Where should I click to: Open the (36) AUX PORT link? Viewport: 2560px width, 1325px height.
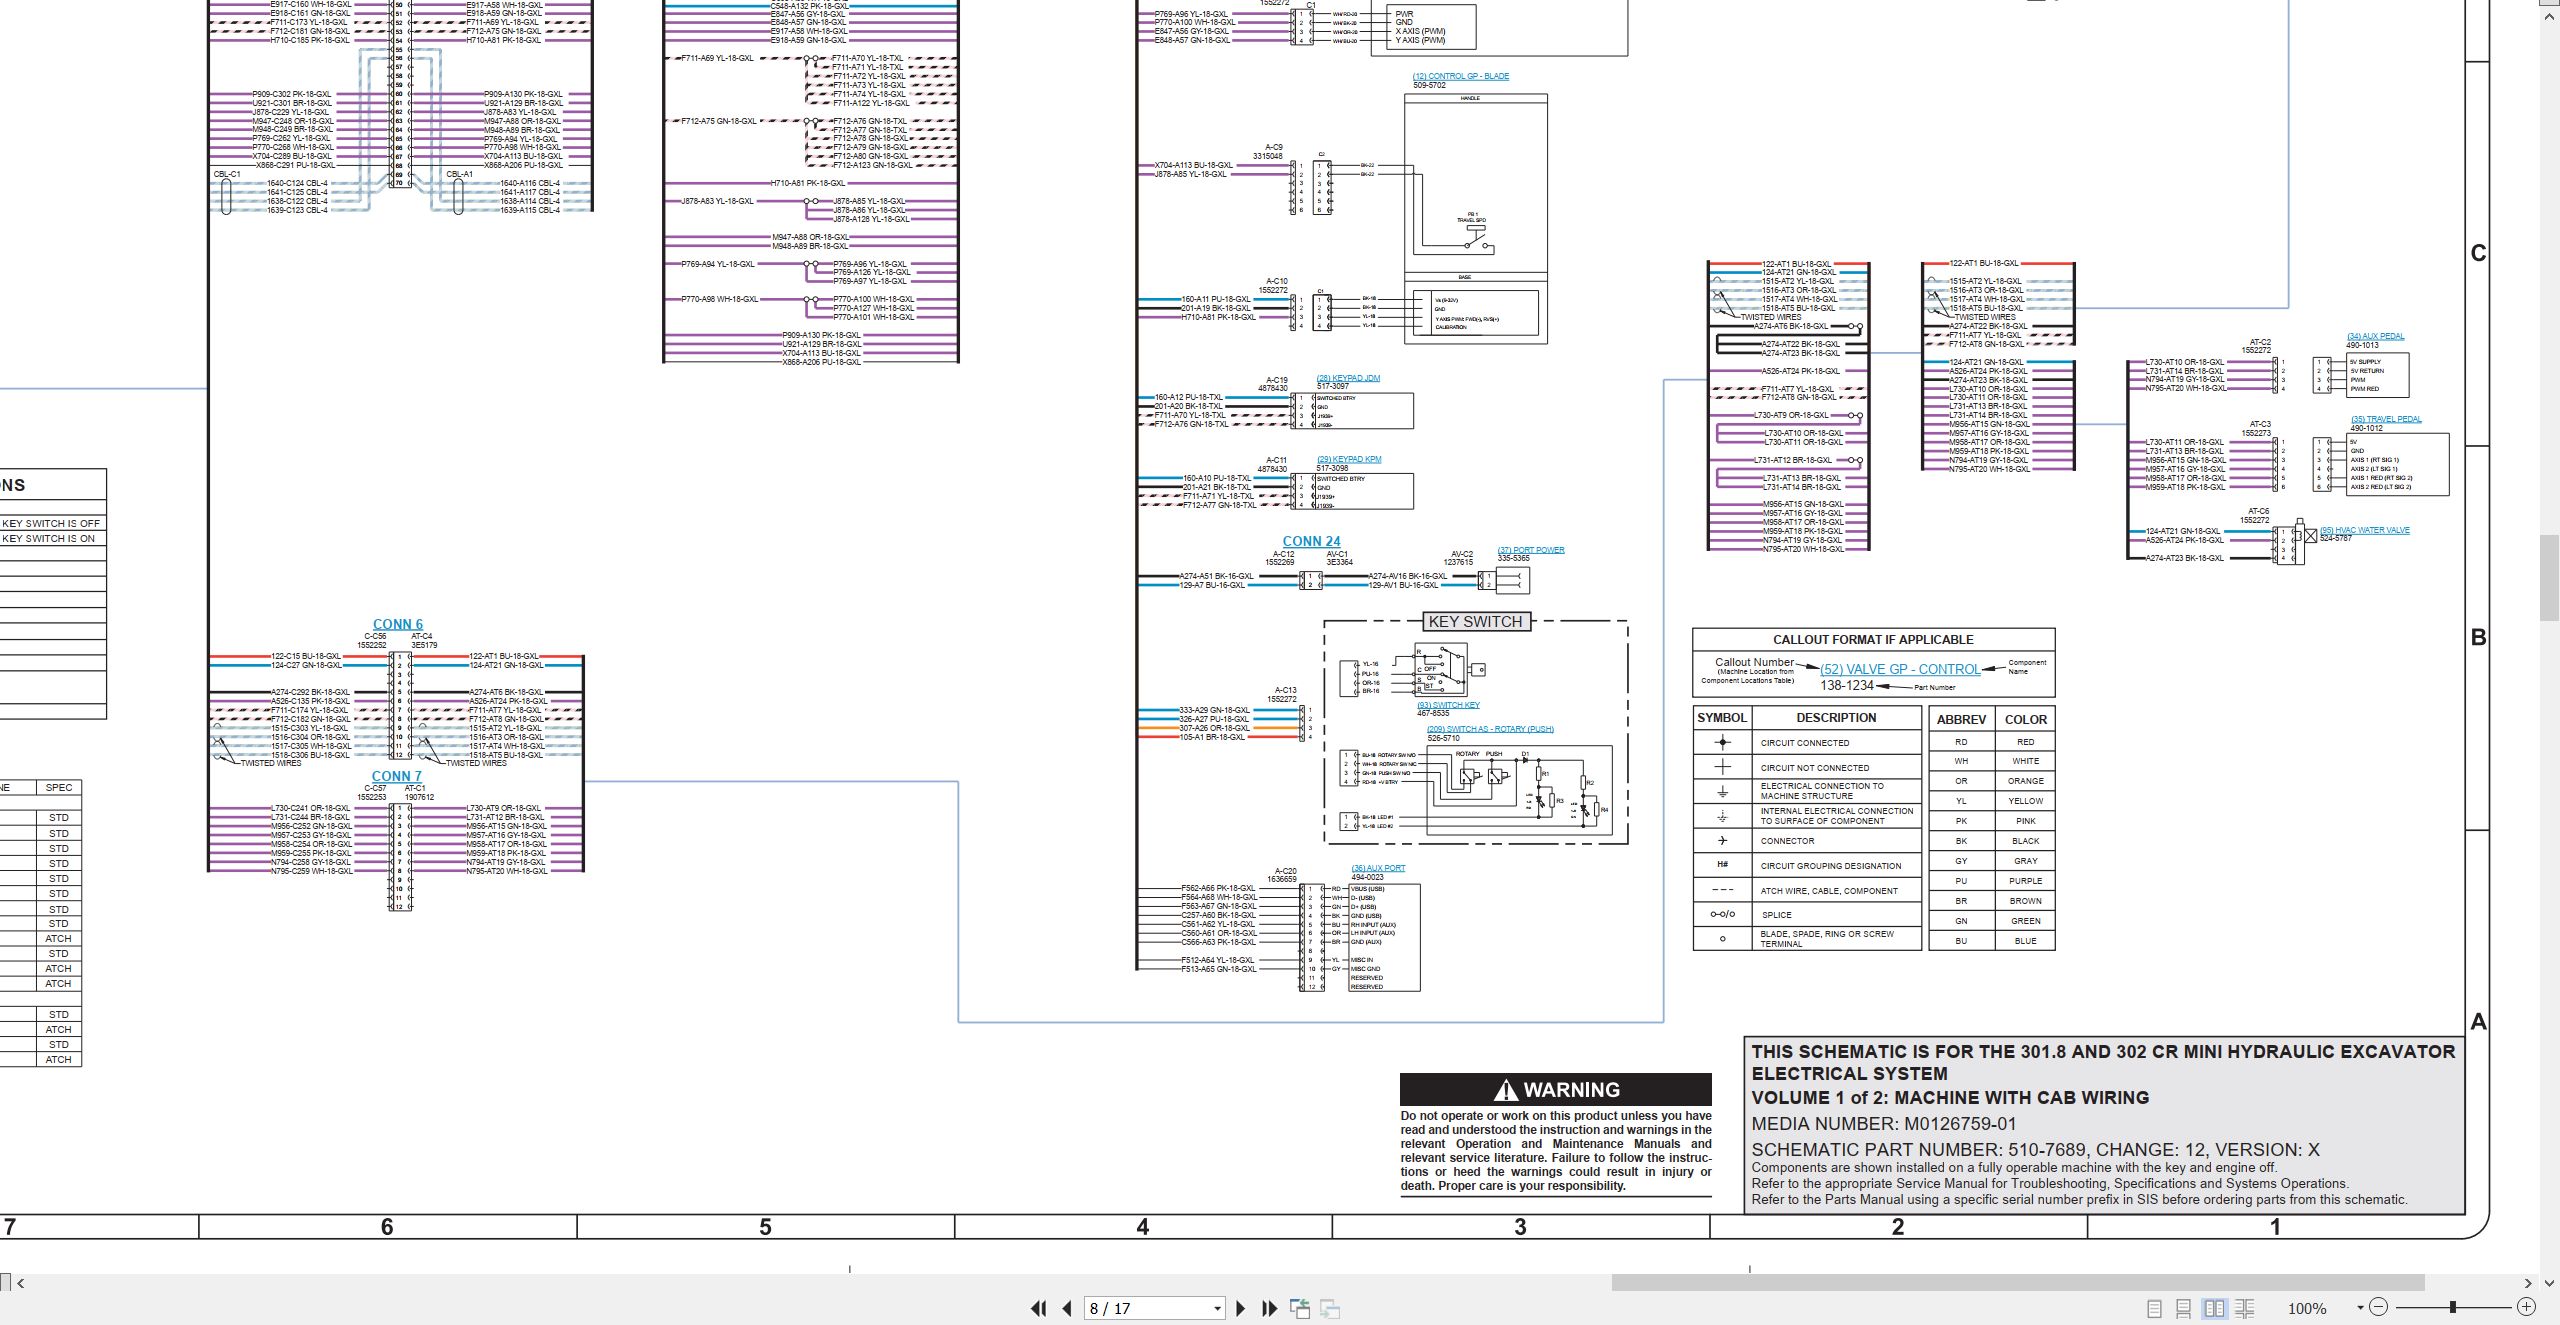tap(1378, 868)
